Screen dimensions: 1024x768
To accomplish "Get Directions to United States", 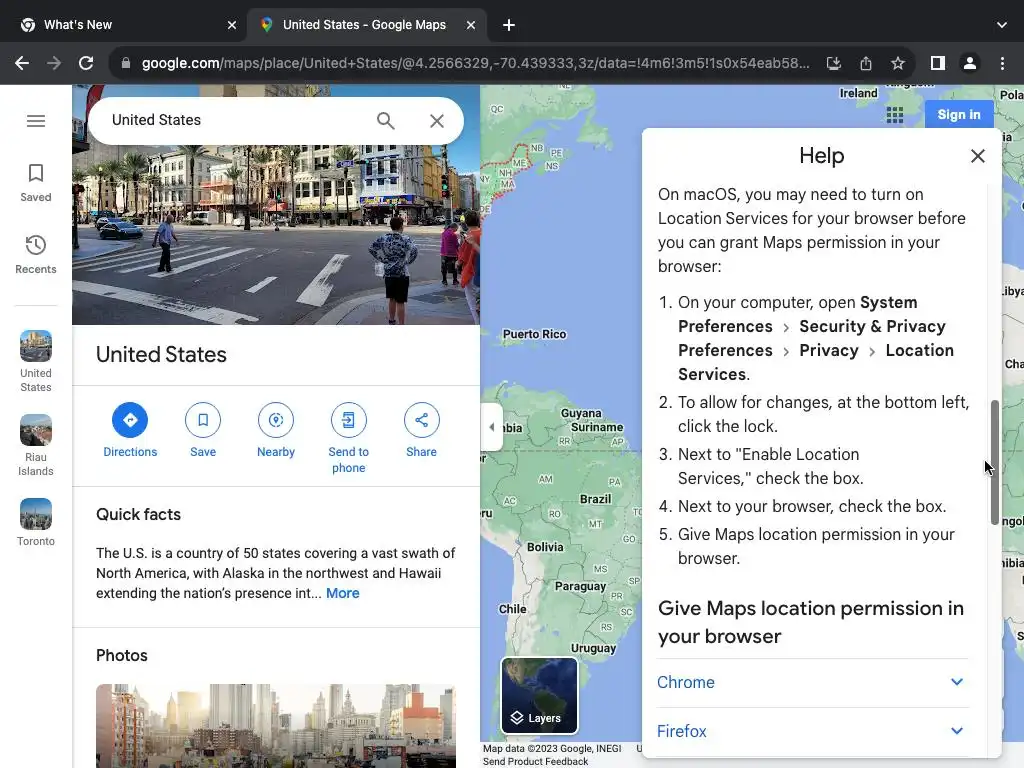I will [130, 430].
